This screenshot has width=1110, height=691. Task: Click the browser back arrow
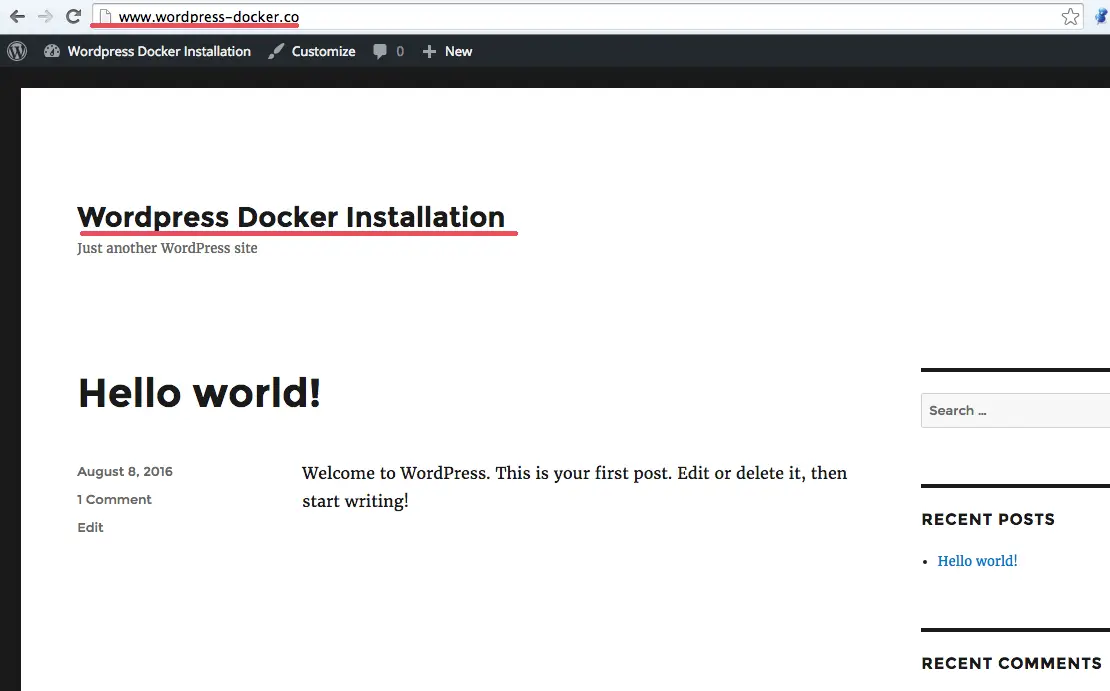(x=17, y=16)
